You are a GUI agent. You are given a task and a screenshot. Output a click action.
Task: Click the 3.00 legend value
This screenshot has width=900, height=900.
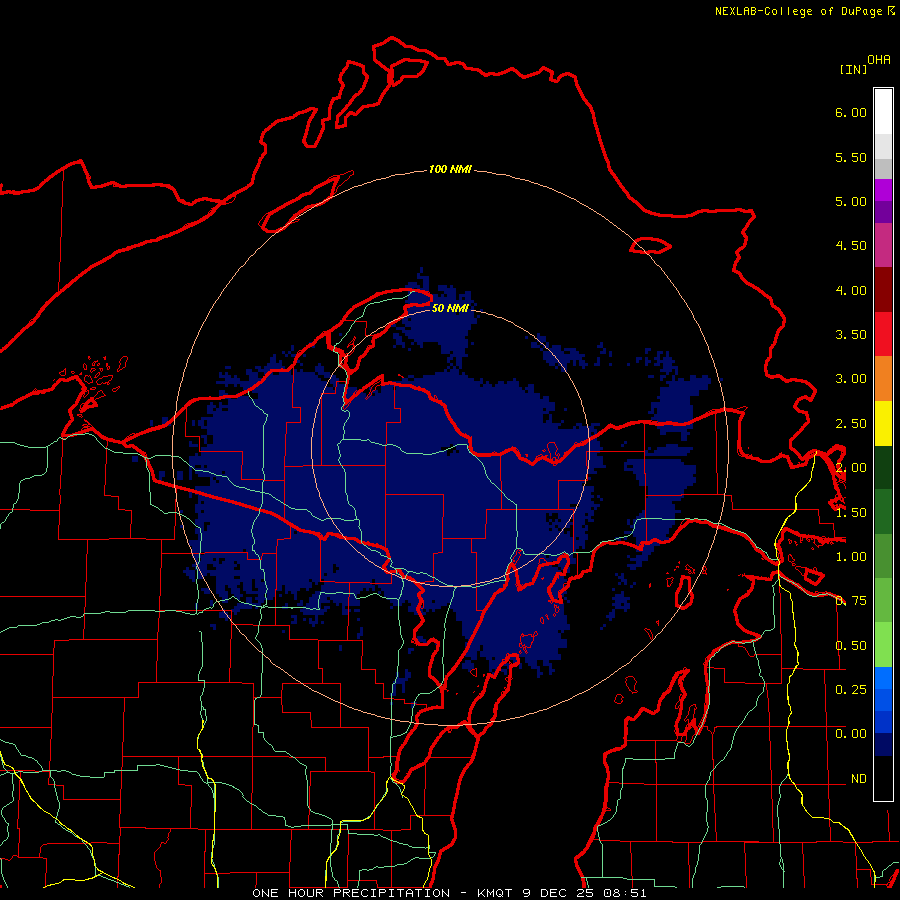pos(851,379)
